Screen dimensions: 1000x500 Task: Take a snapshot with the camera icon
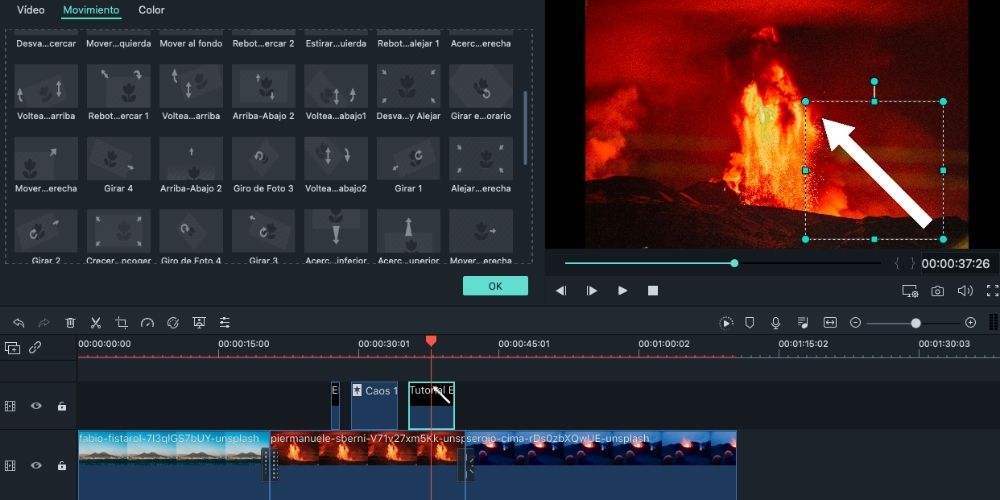[937, 291]
